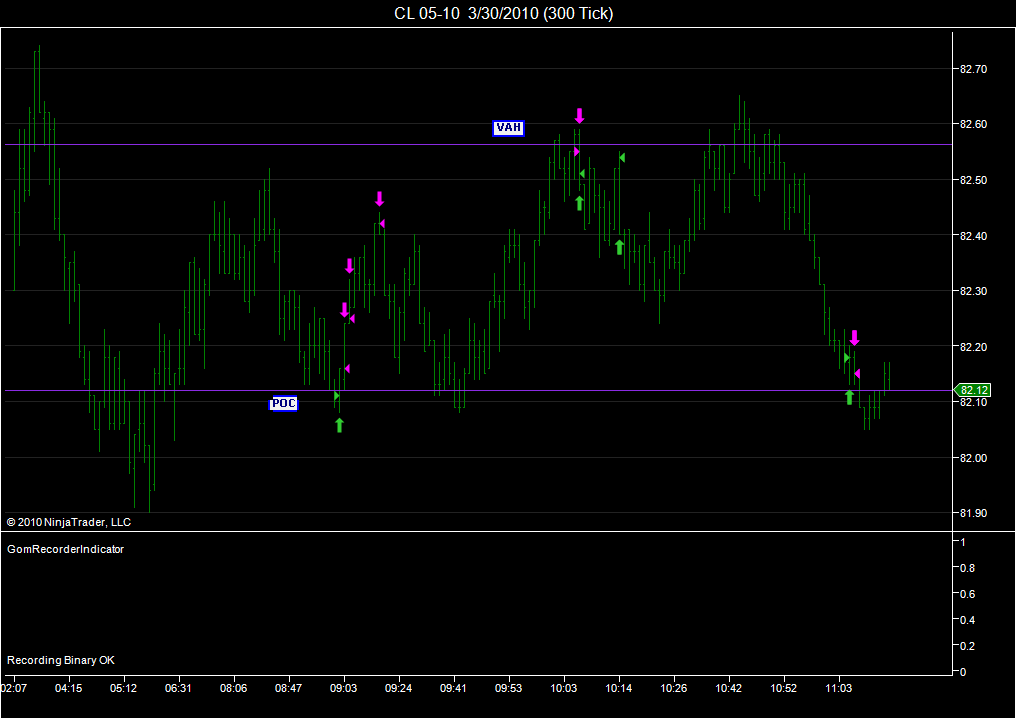Select magenta down arrow near the 82.45 level
This screenshot has height=719, width=1016.
pos(379,199)
